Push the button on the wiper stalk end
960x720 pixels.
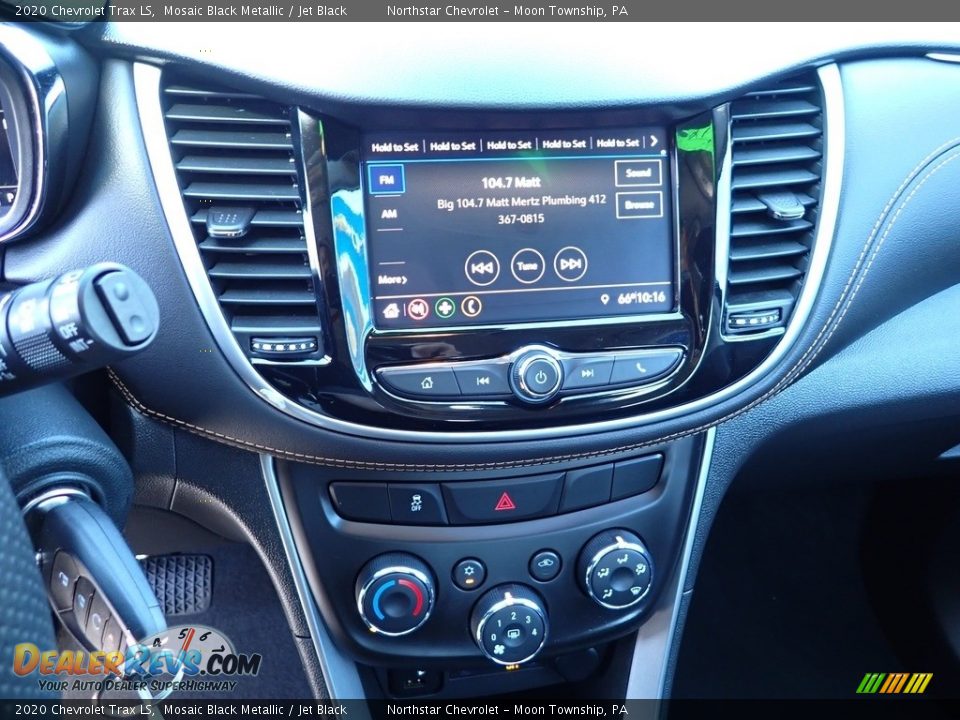(126, 306)
